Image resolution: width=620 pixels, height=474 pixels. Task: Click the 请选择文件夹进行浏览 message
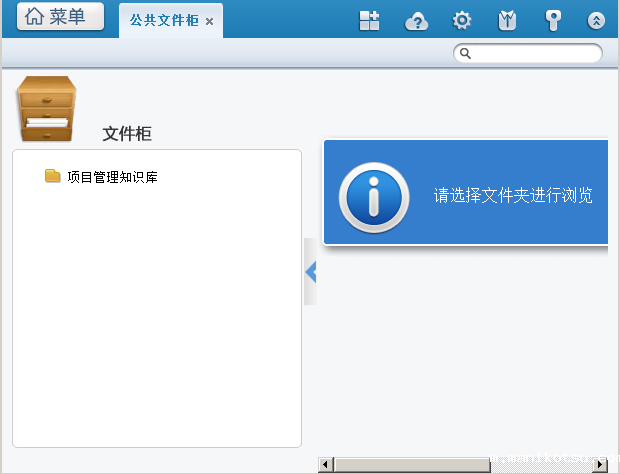(x=512, y=195)
